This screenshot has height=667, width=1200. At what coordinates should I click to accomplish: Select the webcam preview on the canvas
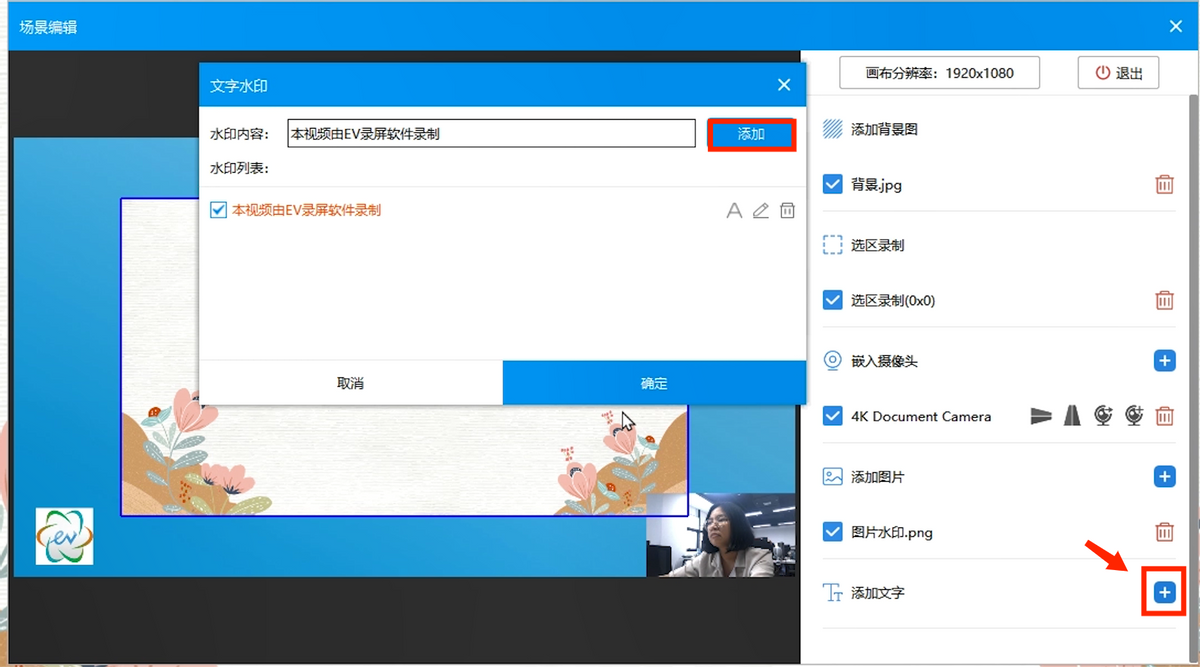721,535
